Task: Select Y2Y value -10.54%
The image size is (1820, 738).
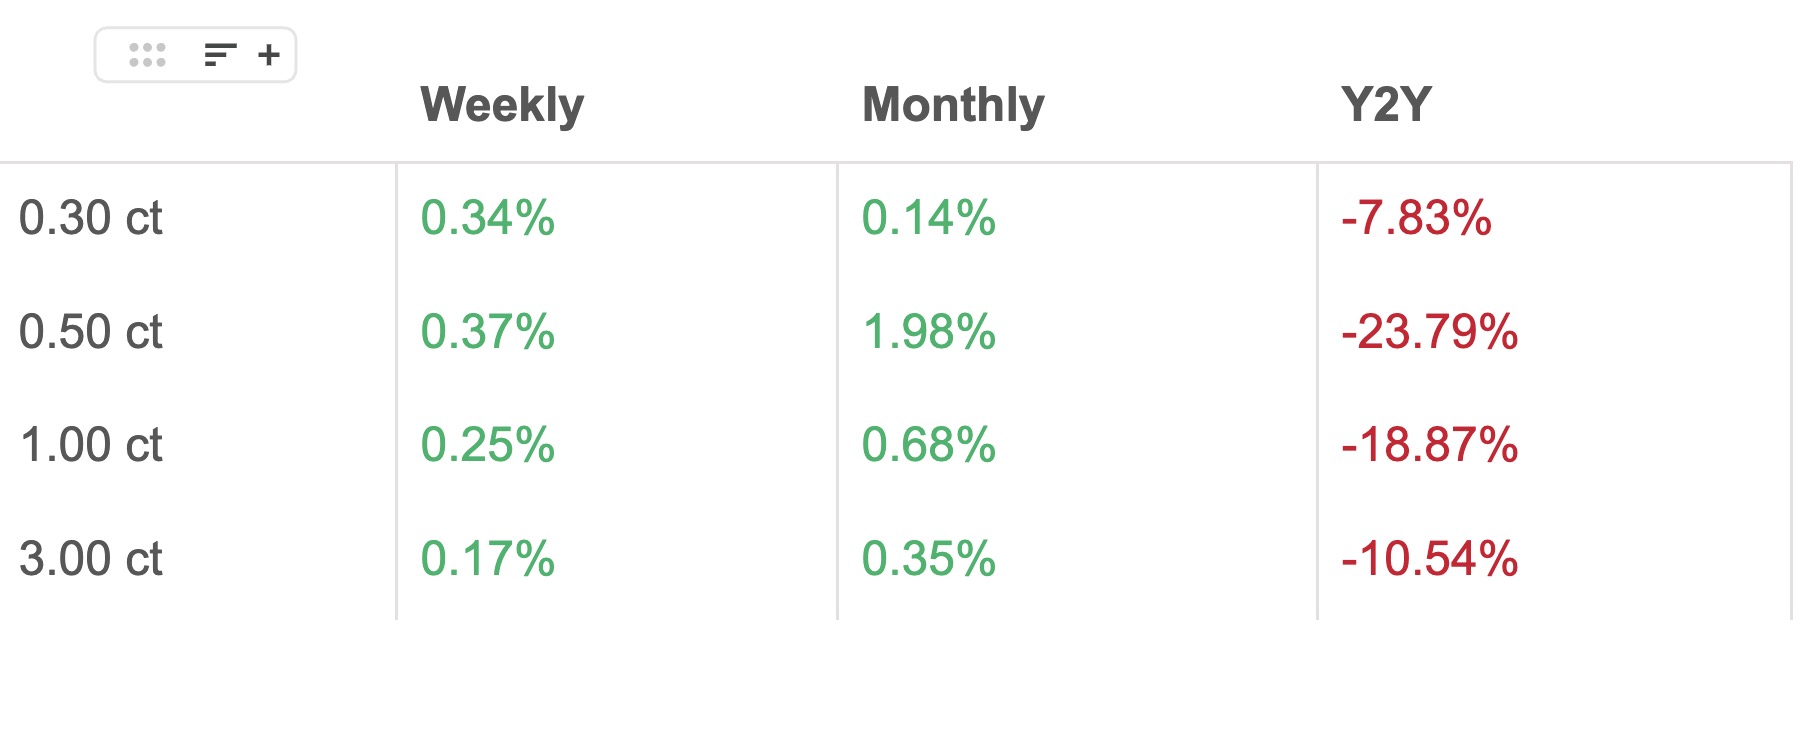Action: point(1430,559)
